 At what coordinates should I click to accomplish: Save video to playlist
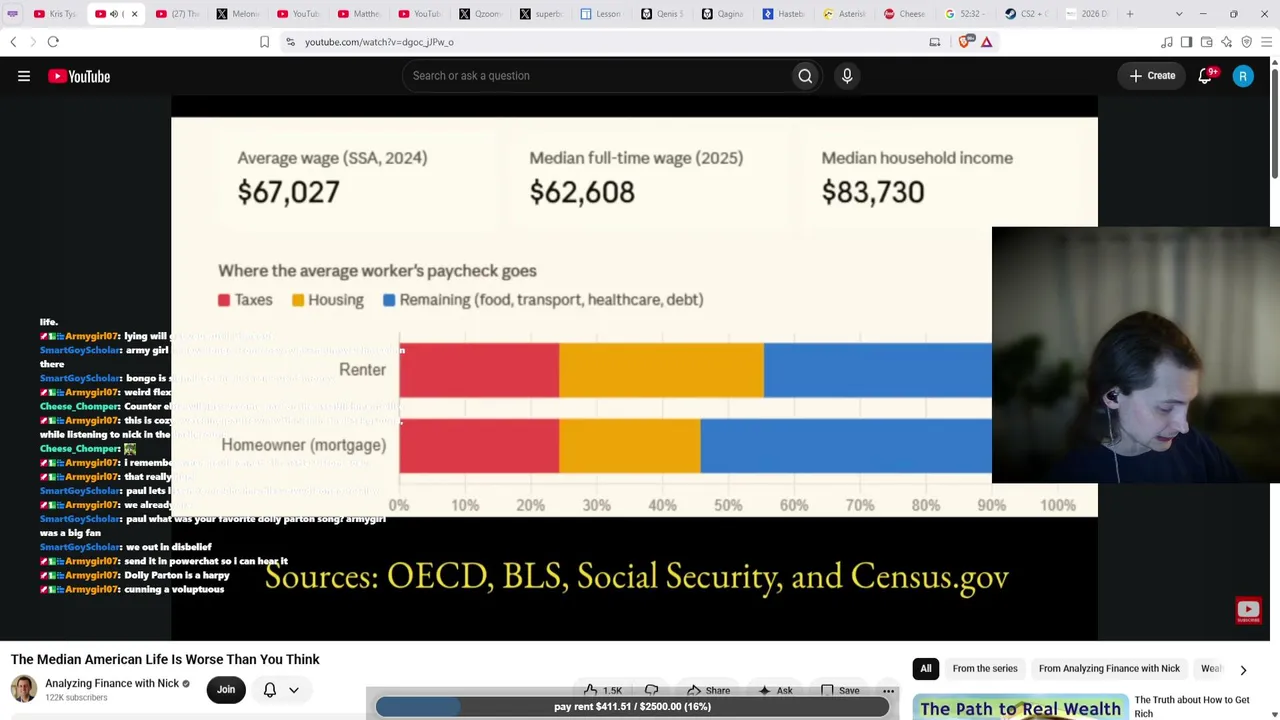[x=839, y=690]
